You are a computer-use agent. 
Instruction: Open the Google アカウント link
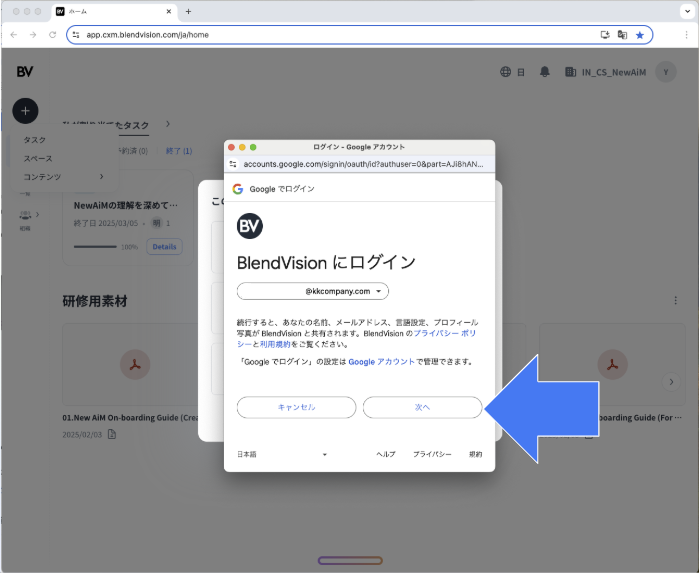[x=382, y=362]
